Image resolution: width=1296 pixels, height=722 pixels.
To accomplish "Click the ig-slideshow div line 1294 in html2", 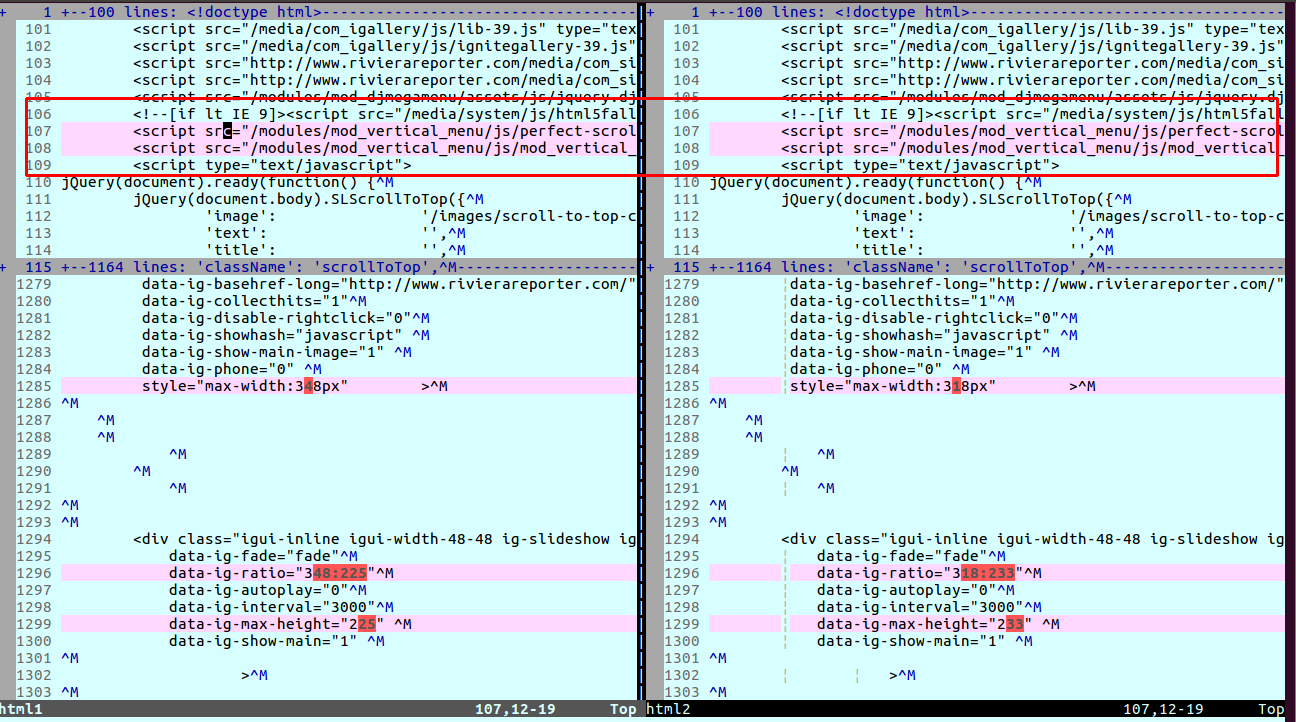I will click(1033, 539).
